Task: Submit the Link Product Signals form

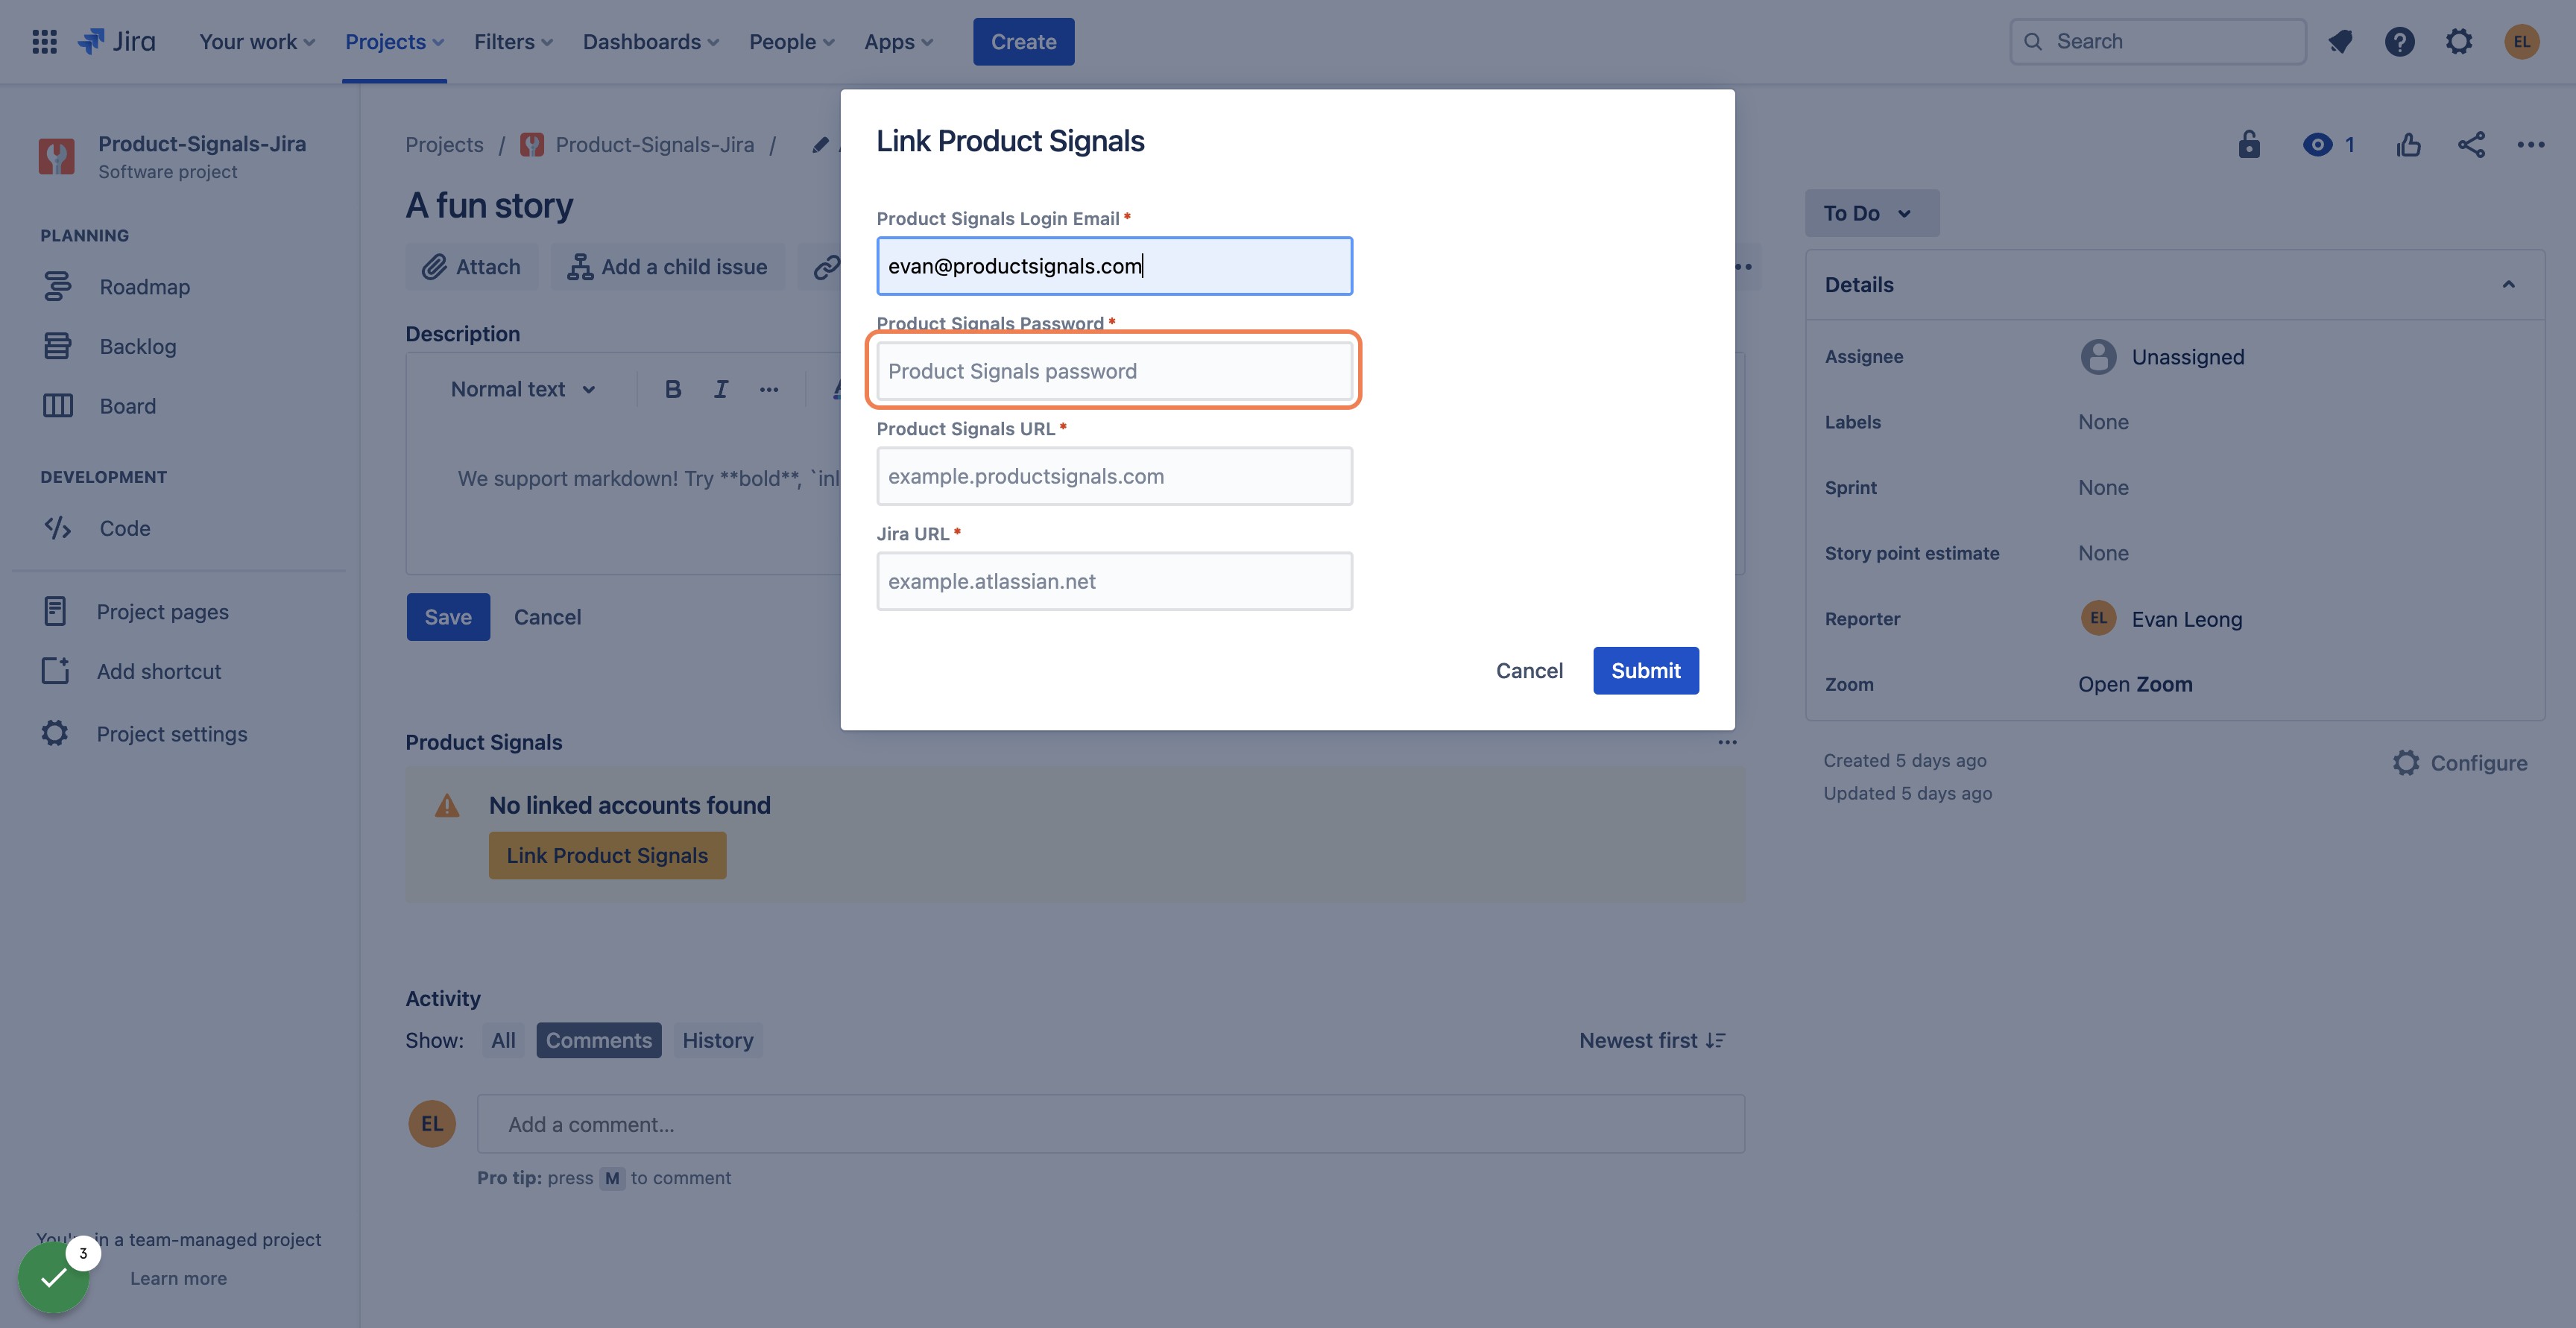Action: click(1645, 670)
